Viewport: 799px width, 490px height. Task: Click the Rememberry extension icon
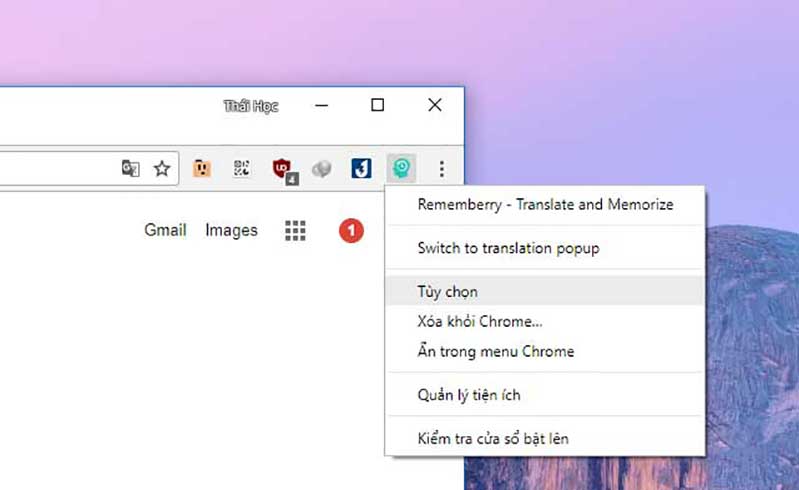(402, 168)
